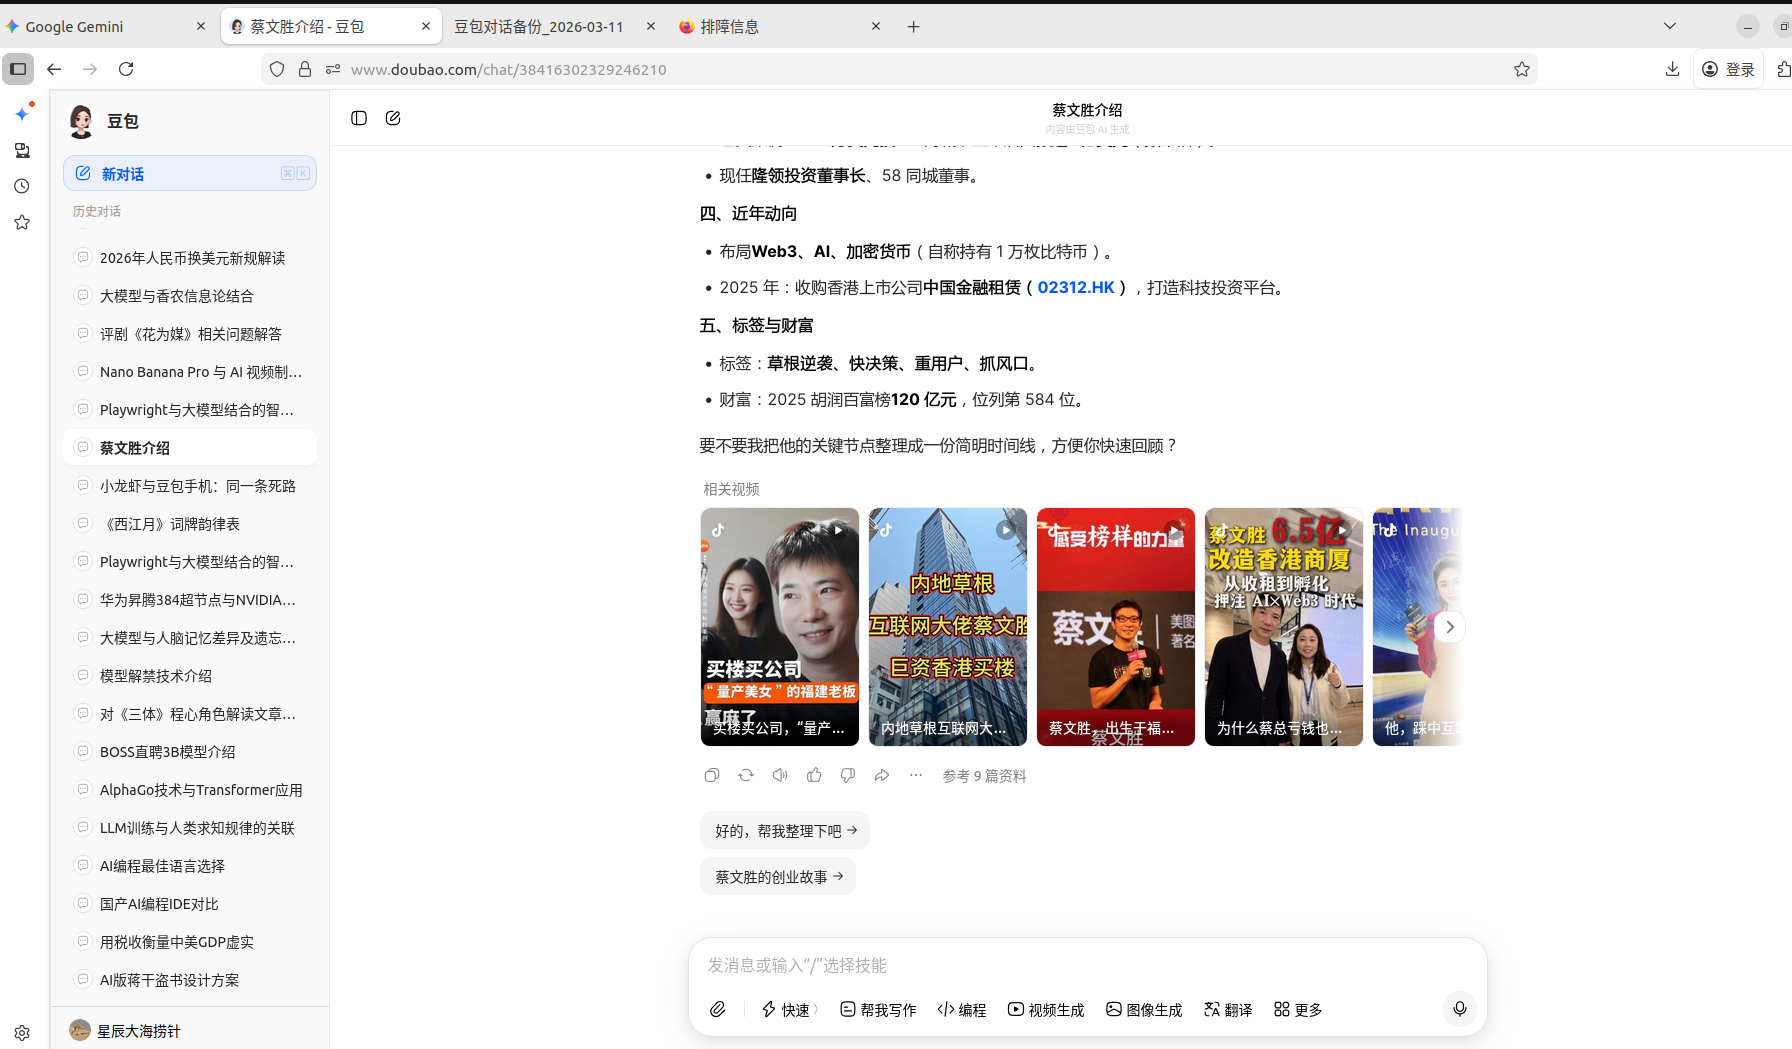Bookmark this page with the star icon

(x=1521, y=69)
